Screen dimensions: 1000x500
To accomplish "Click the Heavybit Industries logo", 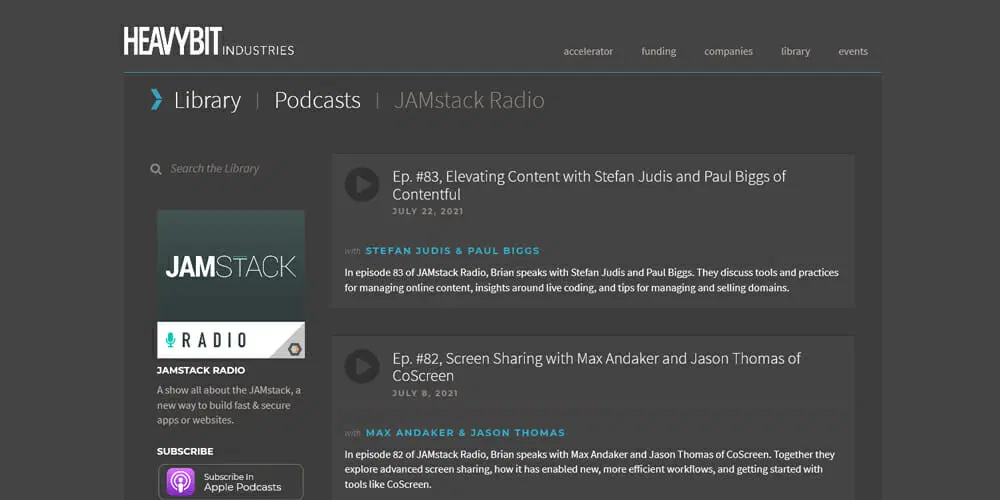I will 209,41.
